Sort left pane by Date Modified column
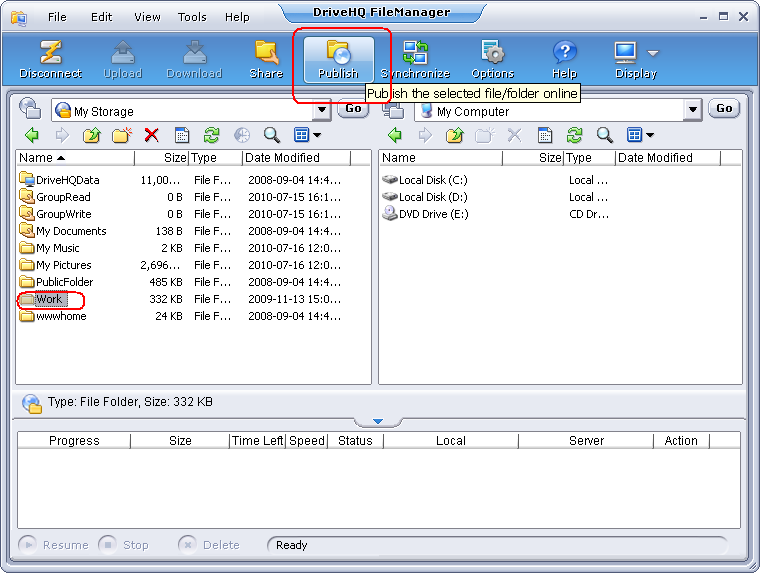This screenshot has width=760, height=573. coord(296,158)
